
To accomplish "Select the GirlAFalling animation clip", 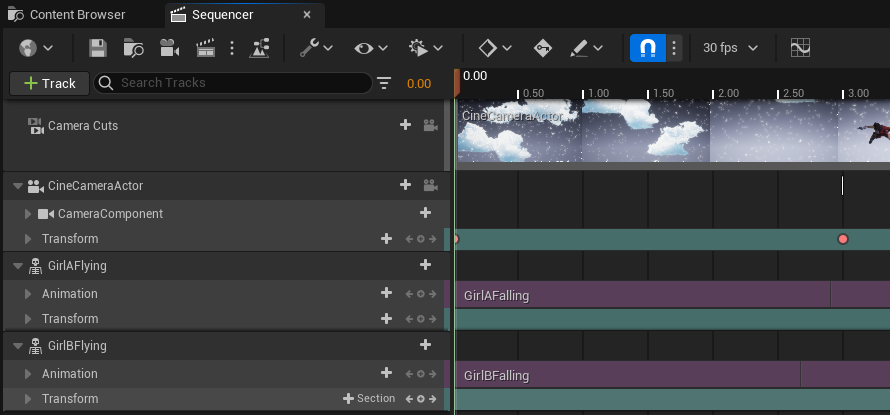I will 640,295.
